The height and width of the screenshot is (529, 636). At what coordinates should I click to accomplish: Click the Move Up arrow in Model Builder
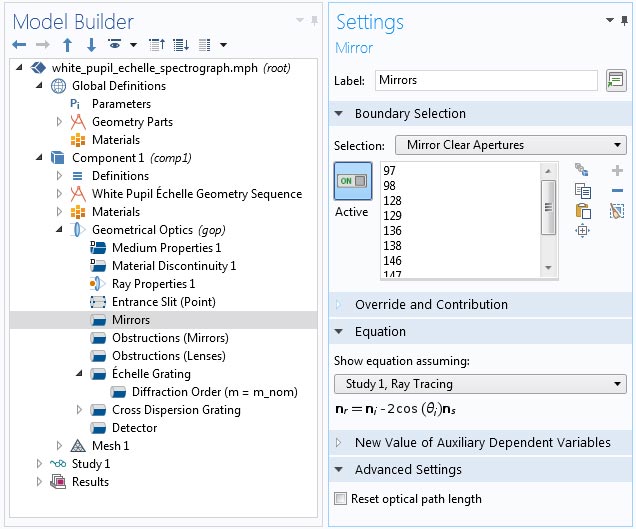[x=67, y=45]
